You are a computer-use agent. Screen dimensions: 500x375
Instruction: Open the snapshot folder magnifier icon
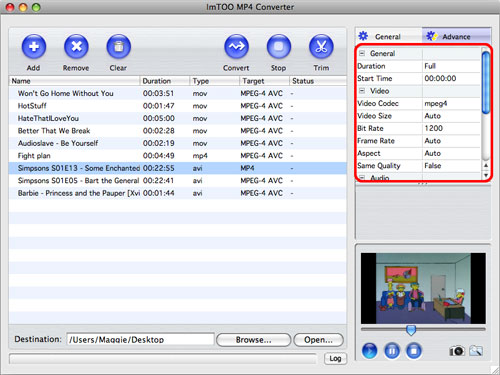pos(476,351)
